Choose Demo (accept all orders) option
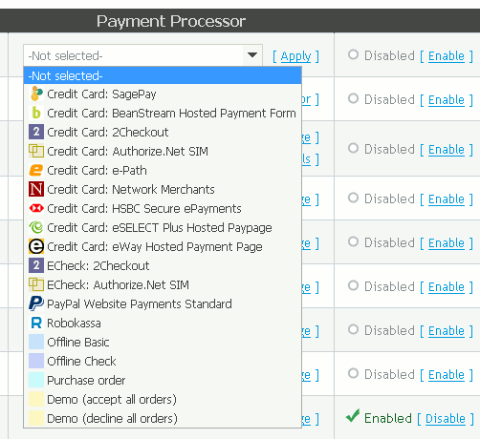The height and width of the screenshot is (439, 480). (x=163, y=399)
